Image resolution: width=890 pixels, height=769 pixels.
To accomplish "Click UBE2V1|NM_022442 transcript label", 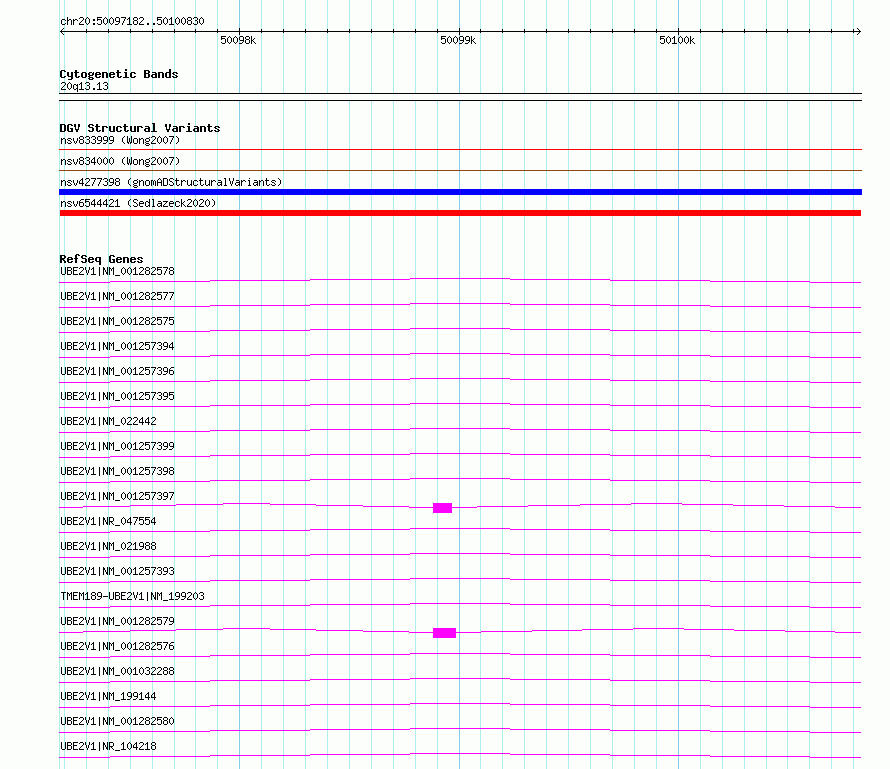I will [x=108, y=421].
